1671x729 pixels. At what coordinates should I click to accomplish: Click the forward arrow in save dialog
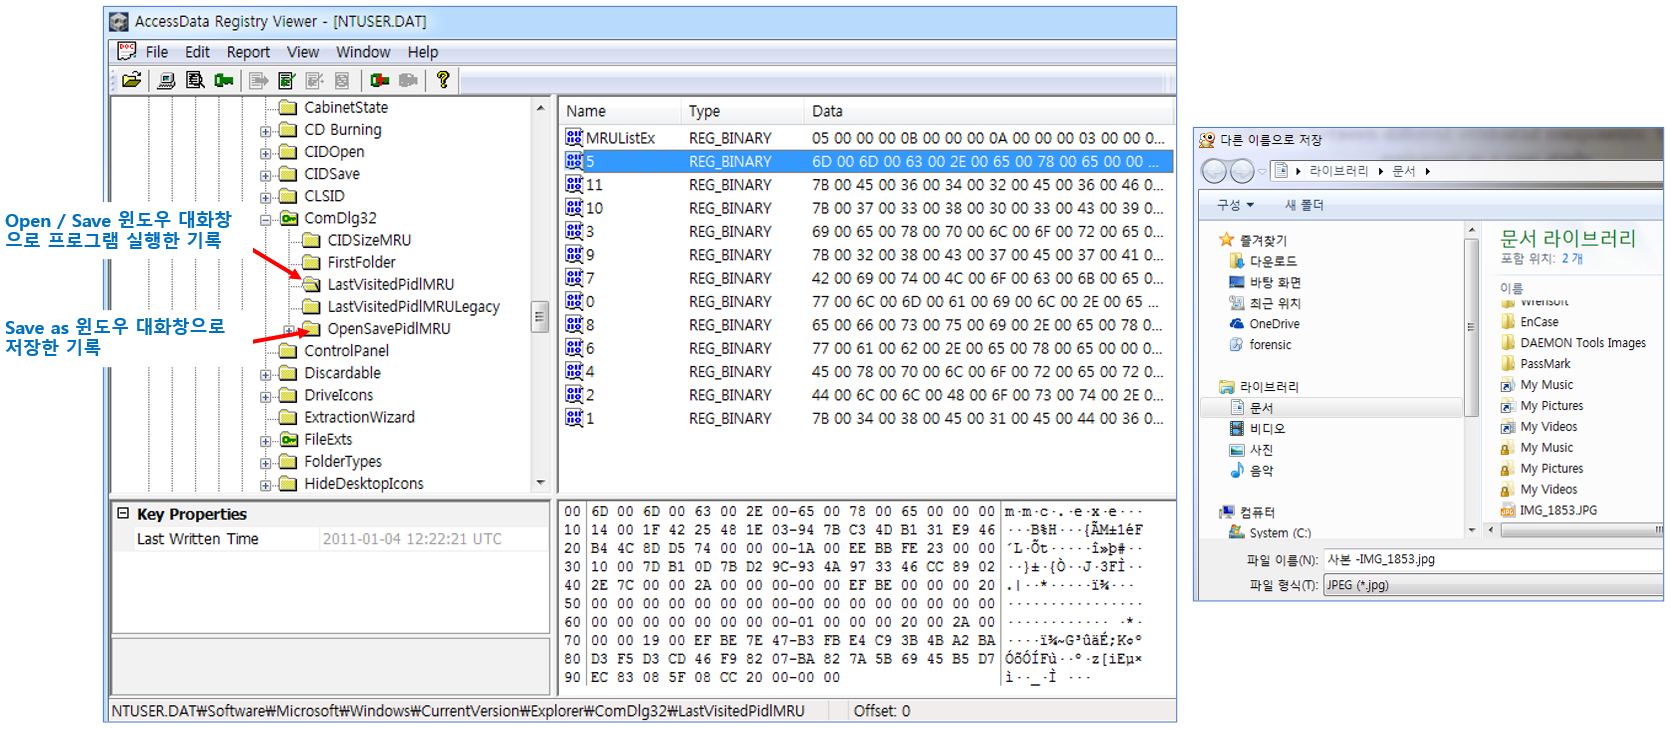click(1242, 171)
